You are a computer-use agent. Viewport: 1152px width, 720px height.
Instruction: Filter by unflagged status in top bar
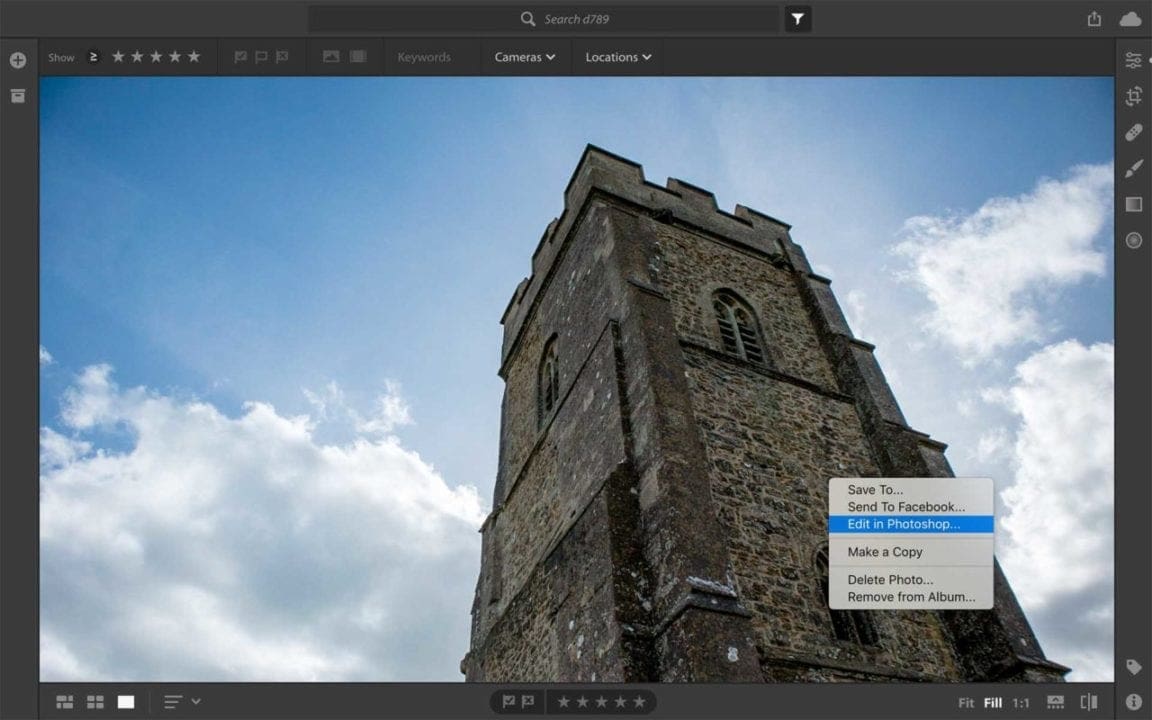261,57
